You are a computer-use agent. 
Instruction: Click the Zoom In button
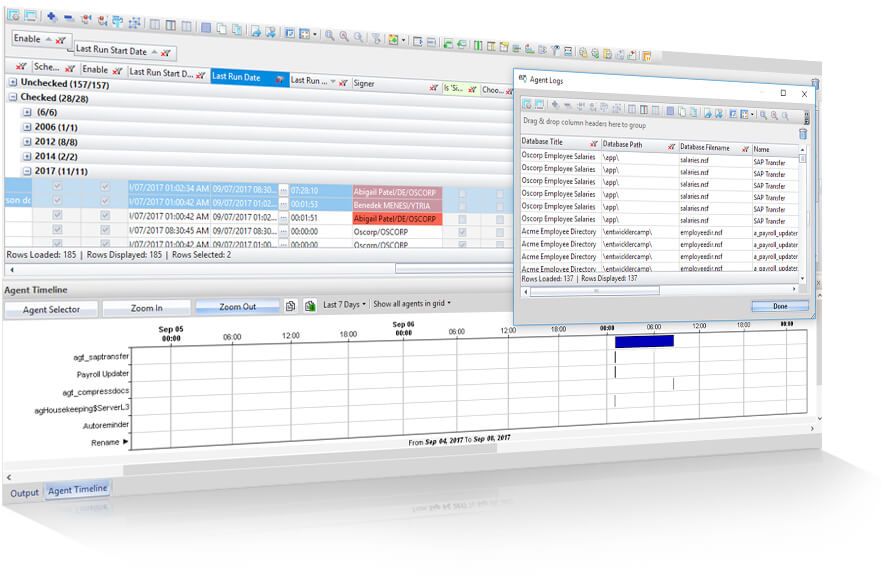[x=147, y=308]
